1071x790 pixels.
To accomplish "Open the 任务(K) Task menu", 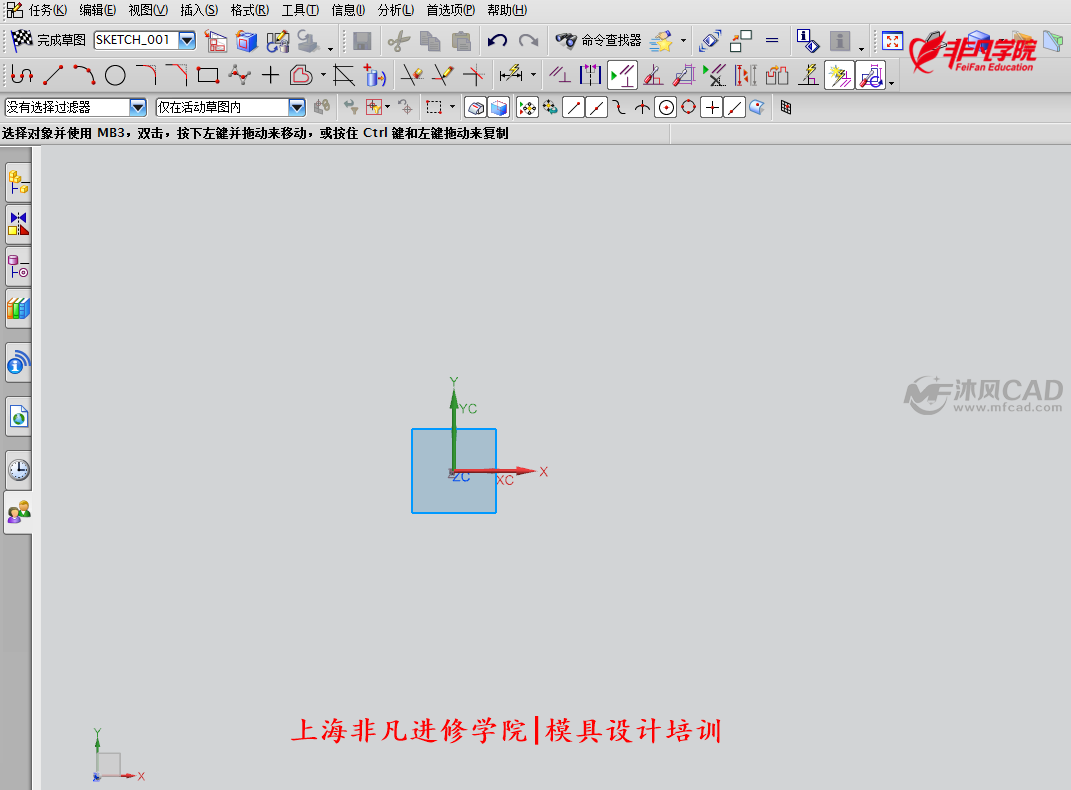I will click(x=47, y=10).
